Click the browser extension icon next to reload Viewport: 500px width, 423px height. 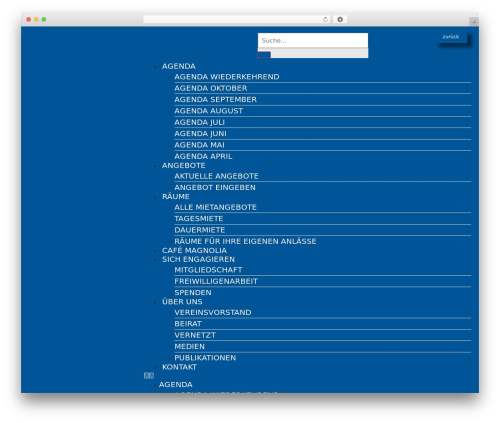click(340, 20)
